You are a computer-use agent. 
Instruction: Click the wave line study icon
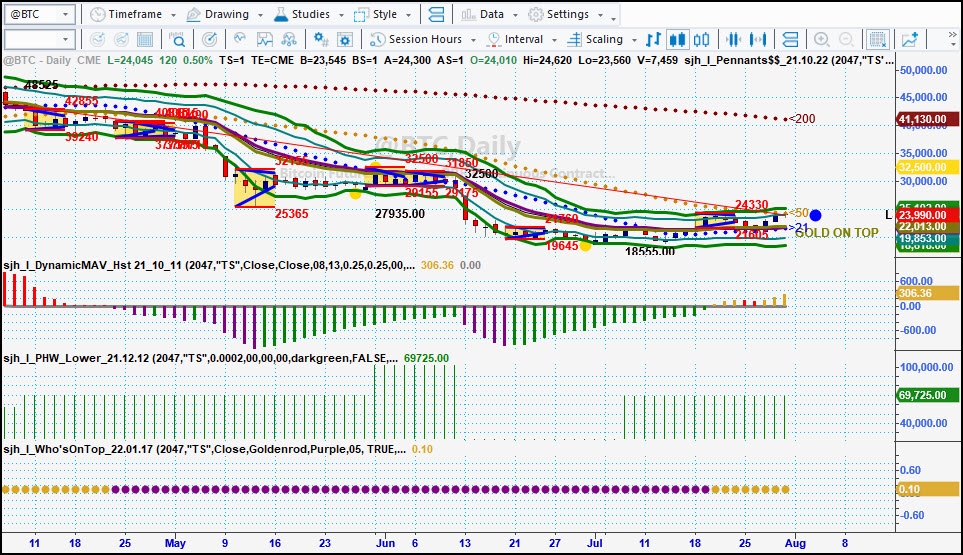tap(240, 39)
